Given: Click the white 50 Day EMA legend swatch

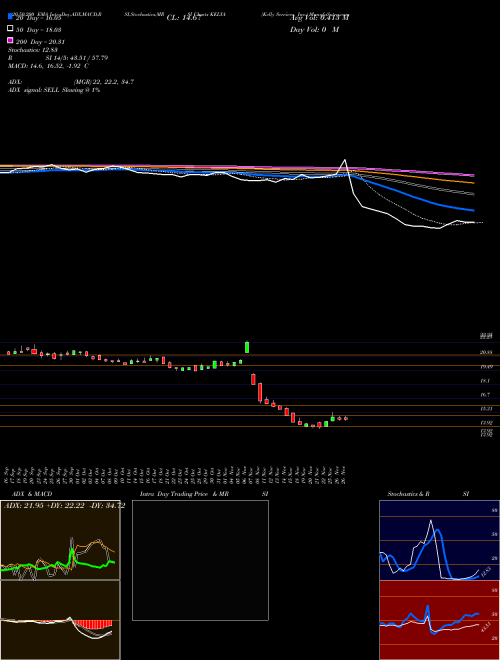Looking at the screenshot, I should 10,28.
